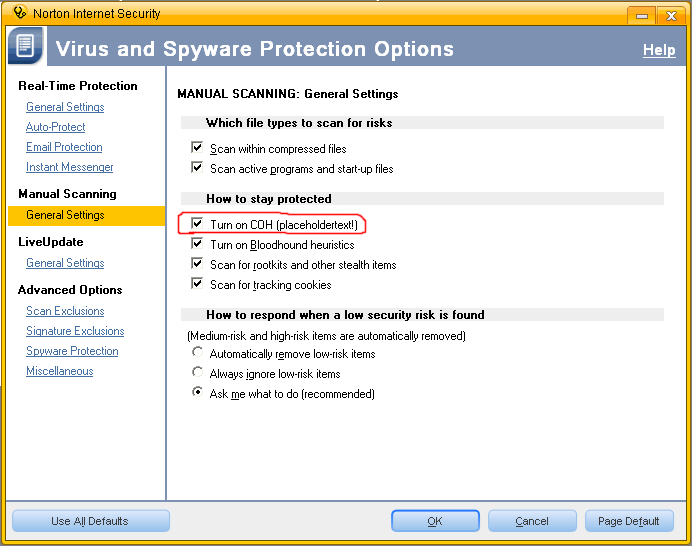Viewport: 692px width, 546px height.
Task: Open Instant Messenger settings
Action: click(70, 167)
